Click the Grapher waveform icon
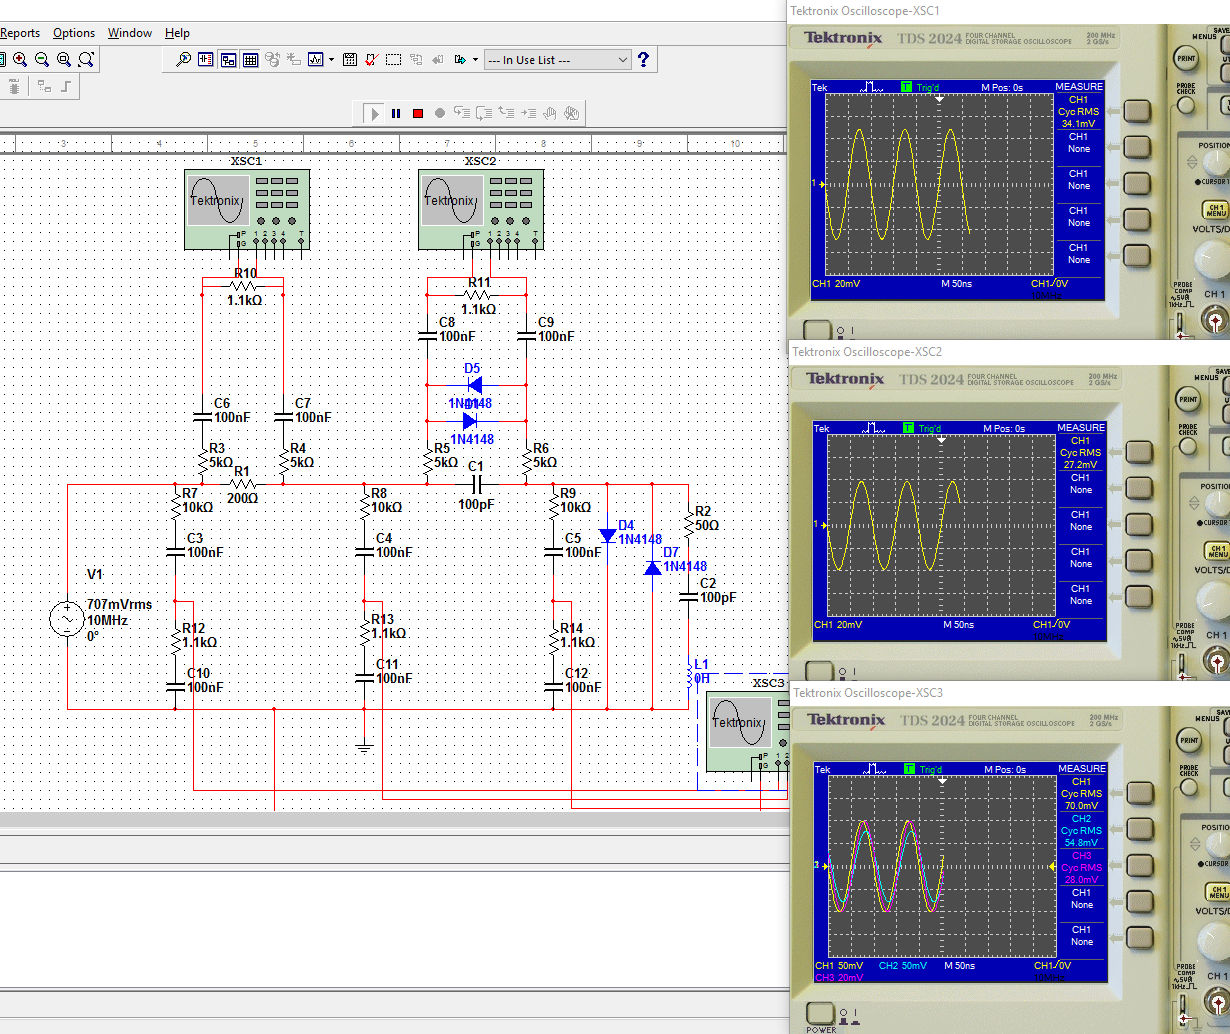This screenshot has width=1230, height=1034. pyautogui.click(x=315, y=60)
